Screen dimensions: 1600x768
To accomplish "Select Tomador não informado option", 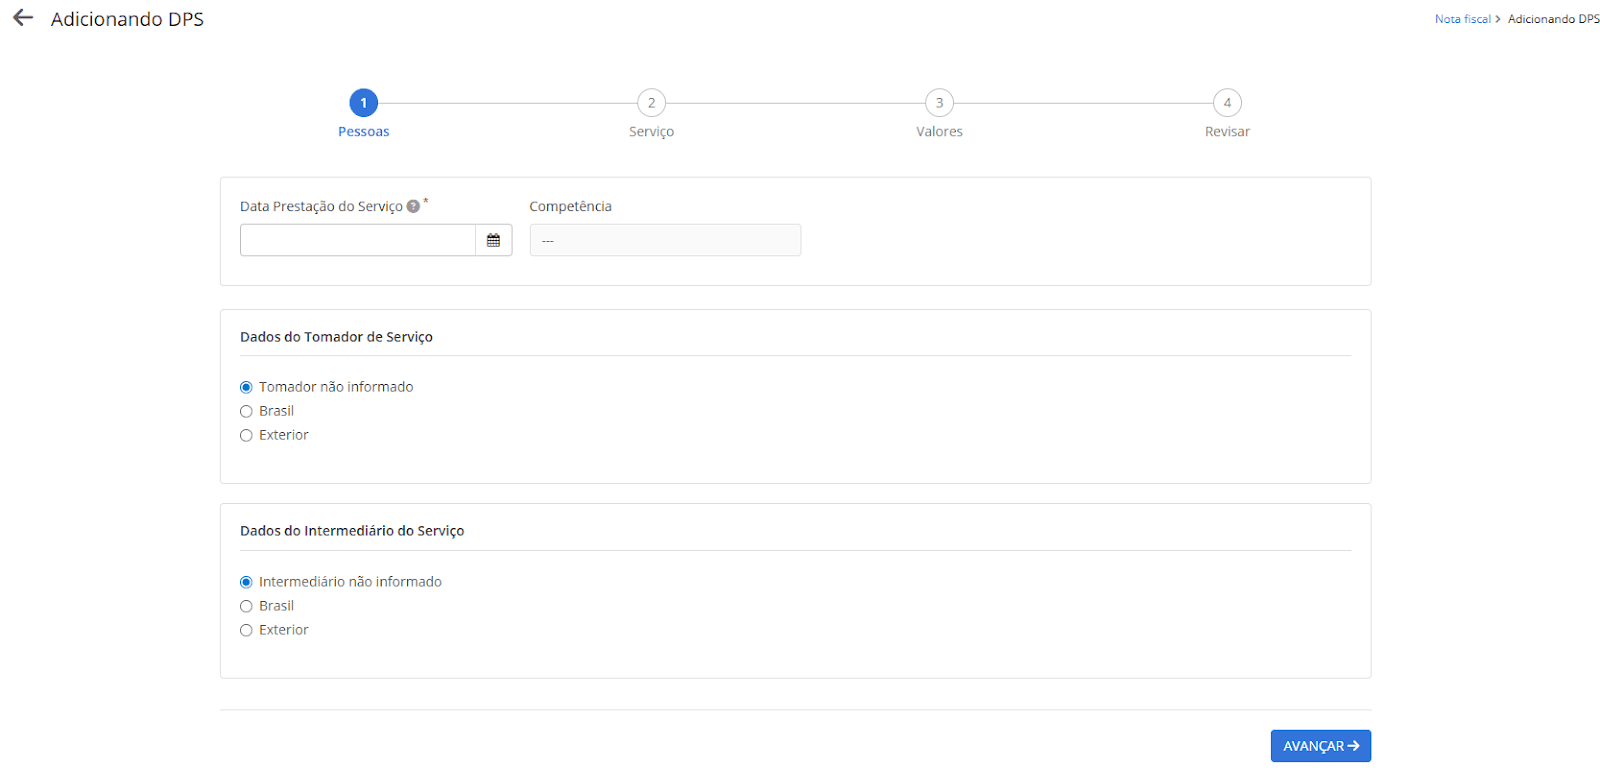I will click(x=246, y=387).
